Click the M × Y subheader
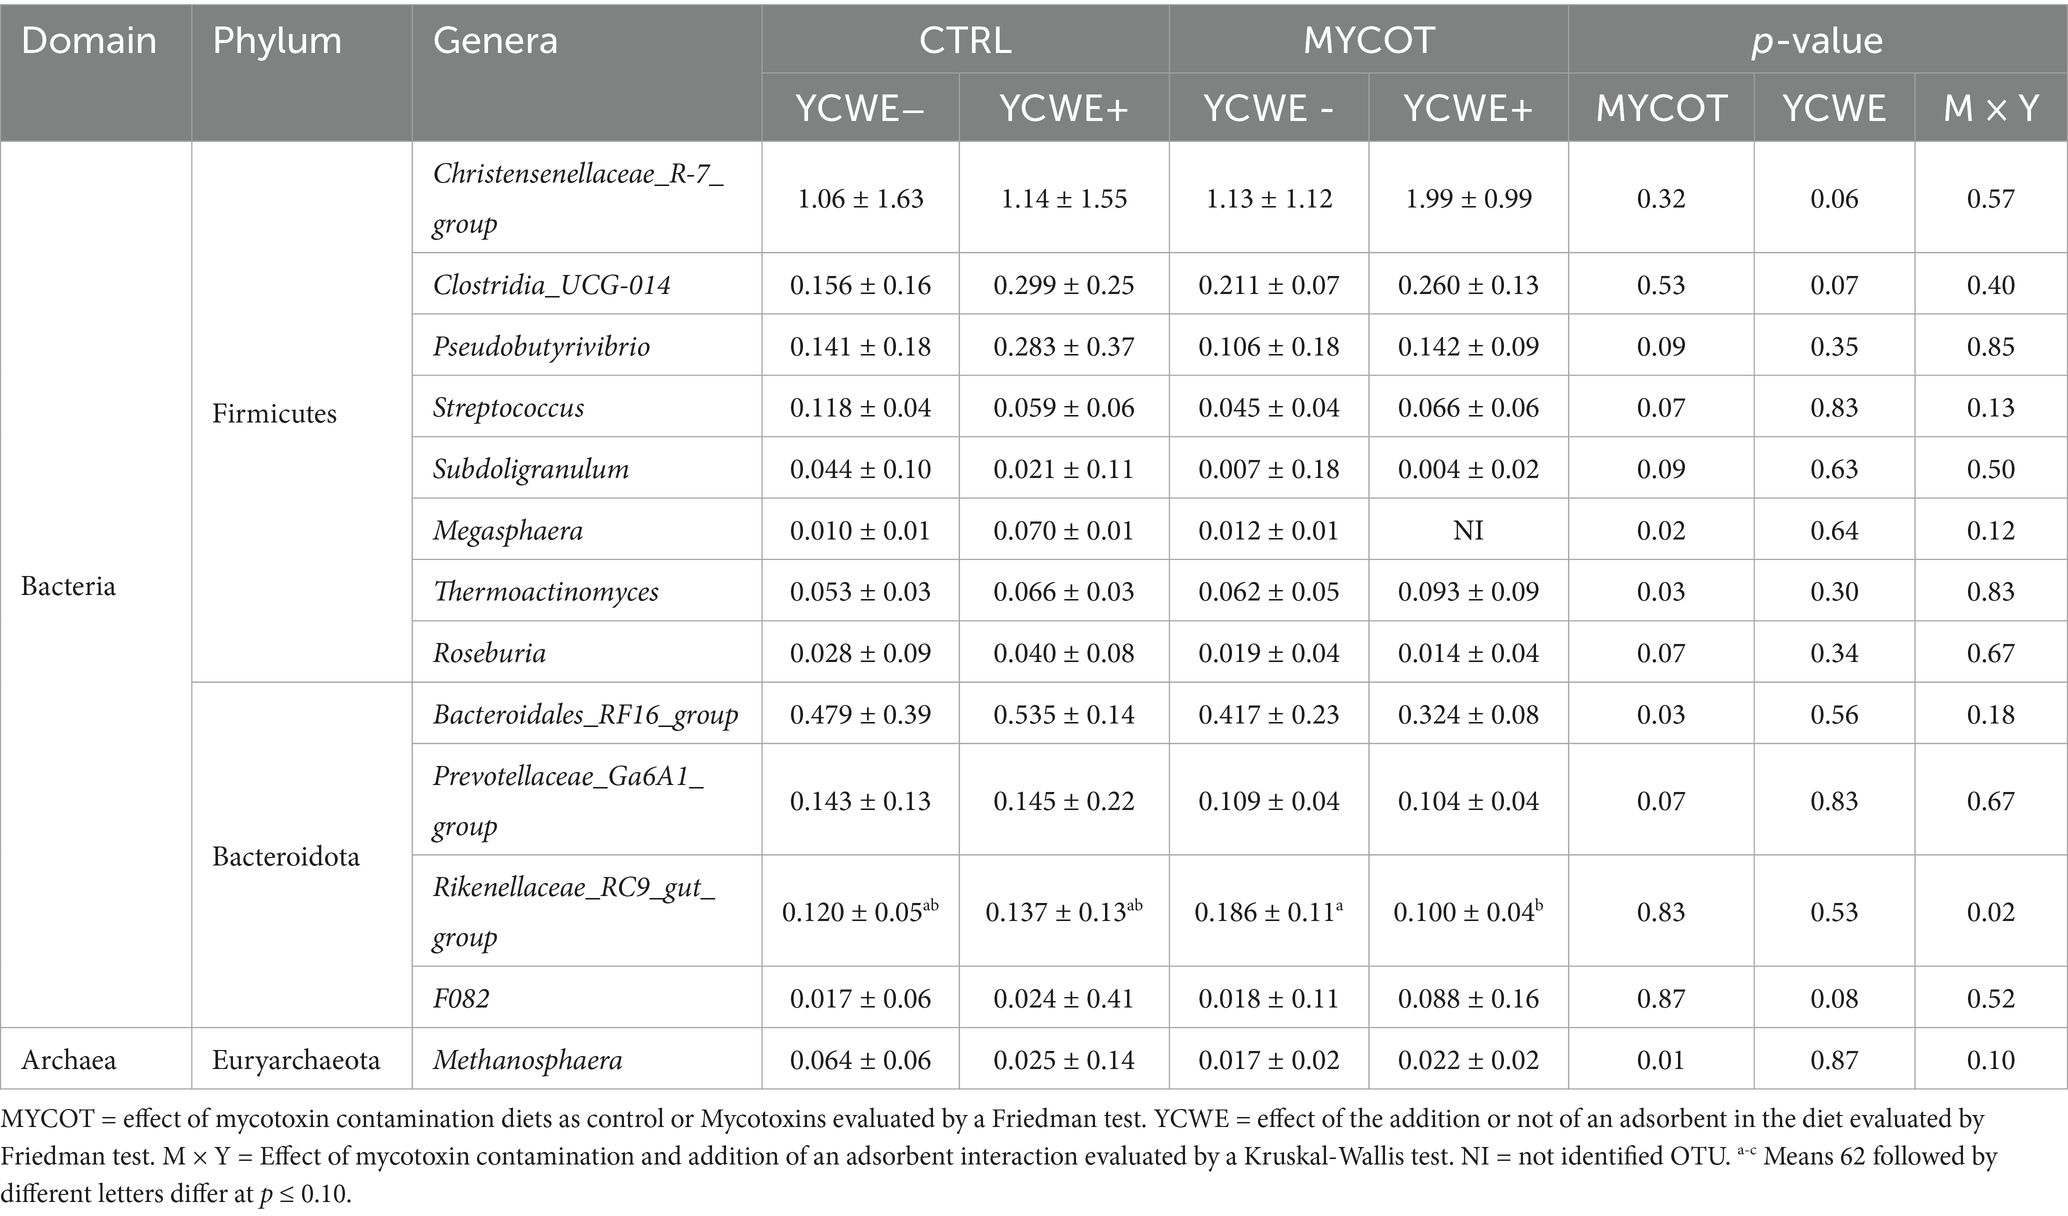 coord(1990,108)
